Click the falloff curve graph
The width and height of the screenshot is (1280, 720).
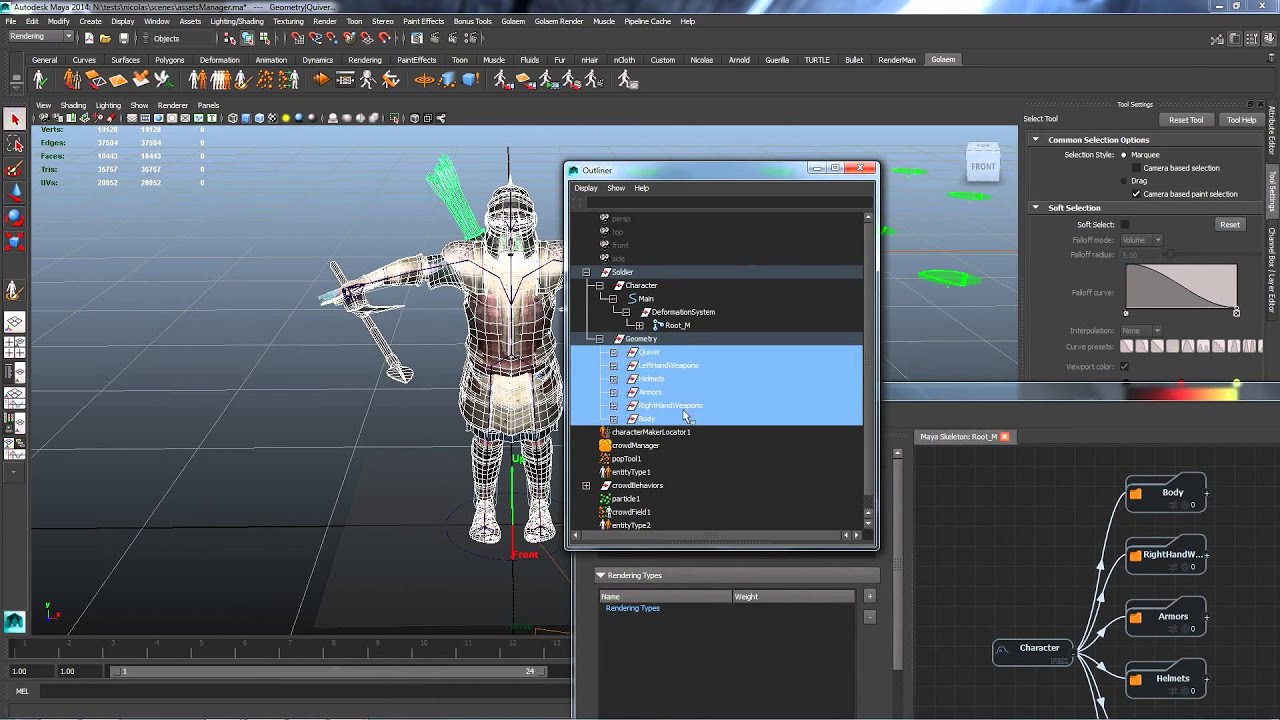[1181, 287]
